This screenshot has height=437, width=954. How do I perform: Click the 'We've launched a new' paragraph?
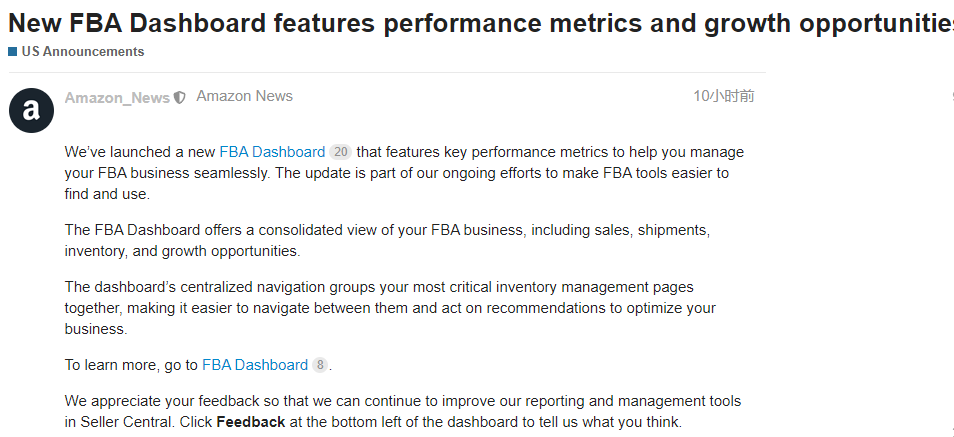(x=404, y=173)
